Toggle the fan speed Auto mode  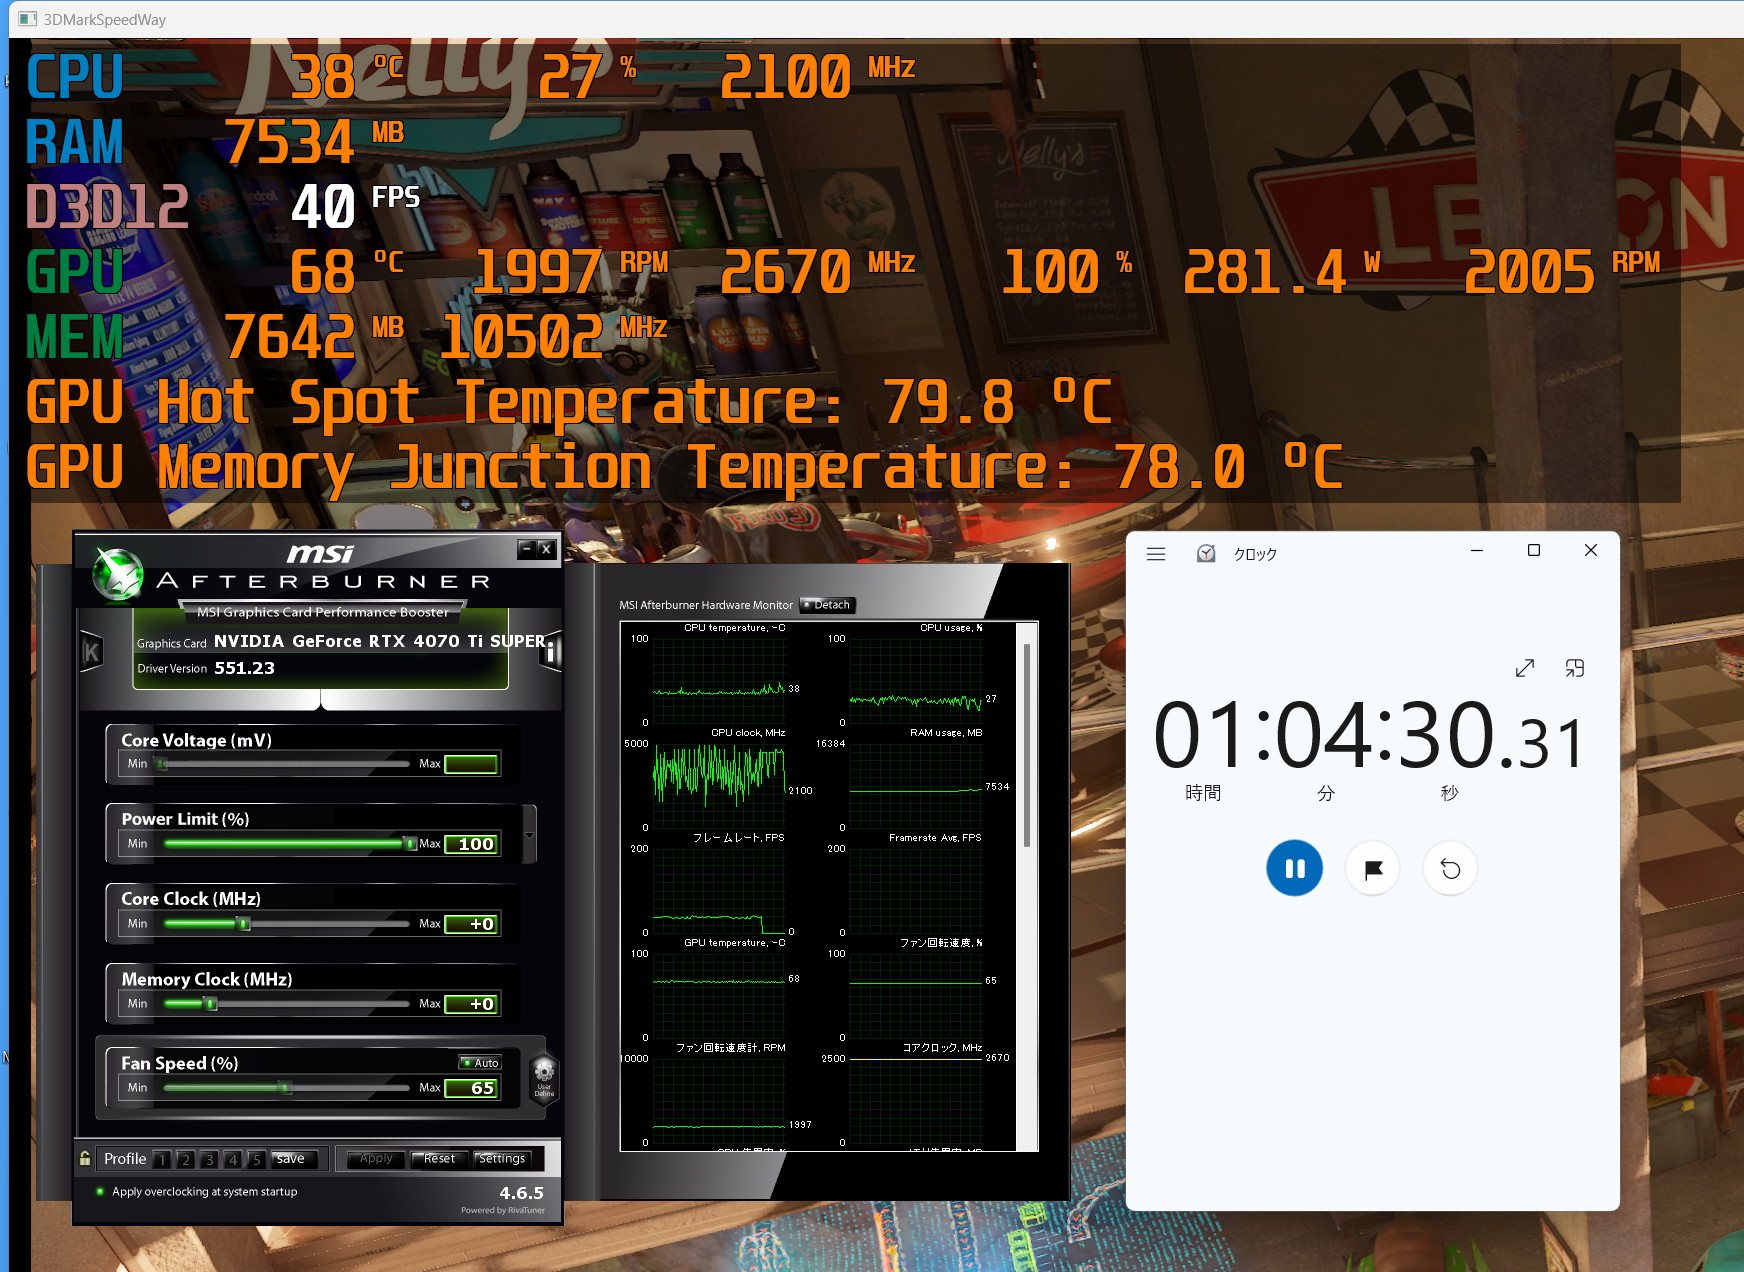tap(480, 1062)
